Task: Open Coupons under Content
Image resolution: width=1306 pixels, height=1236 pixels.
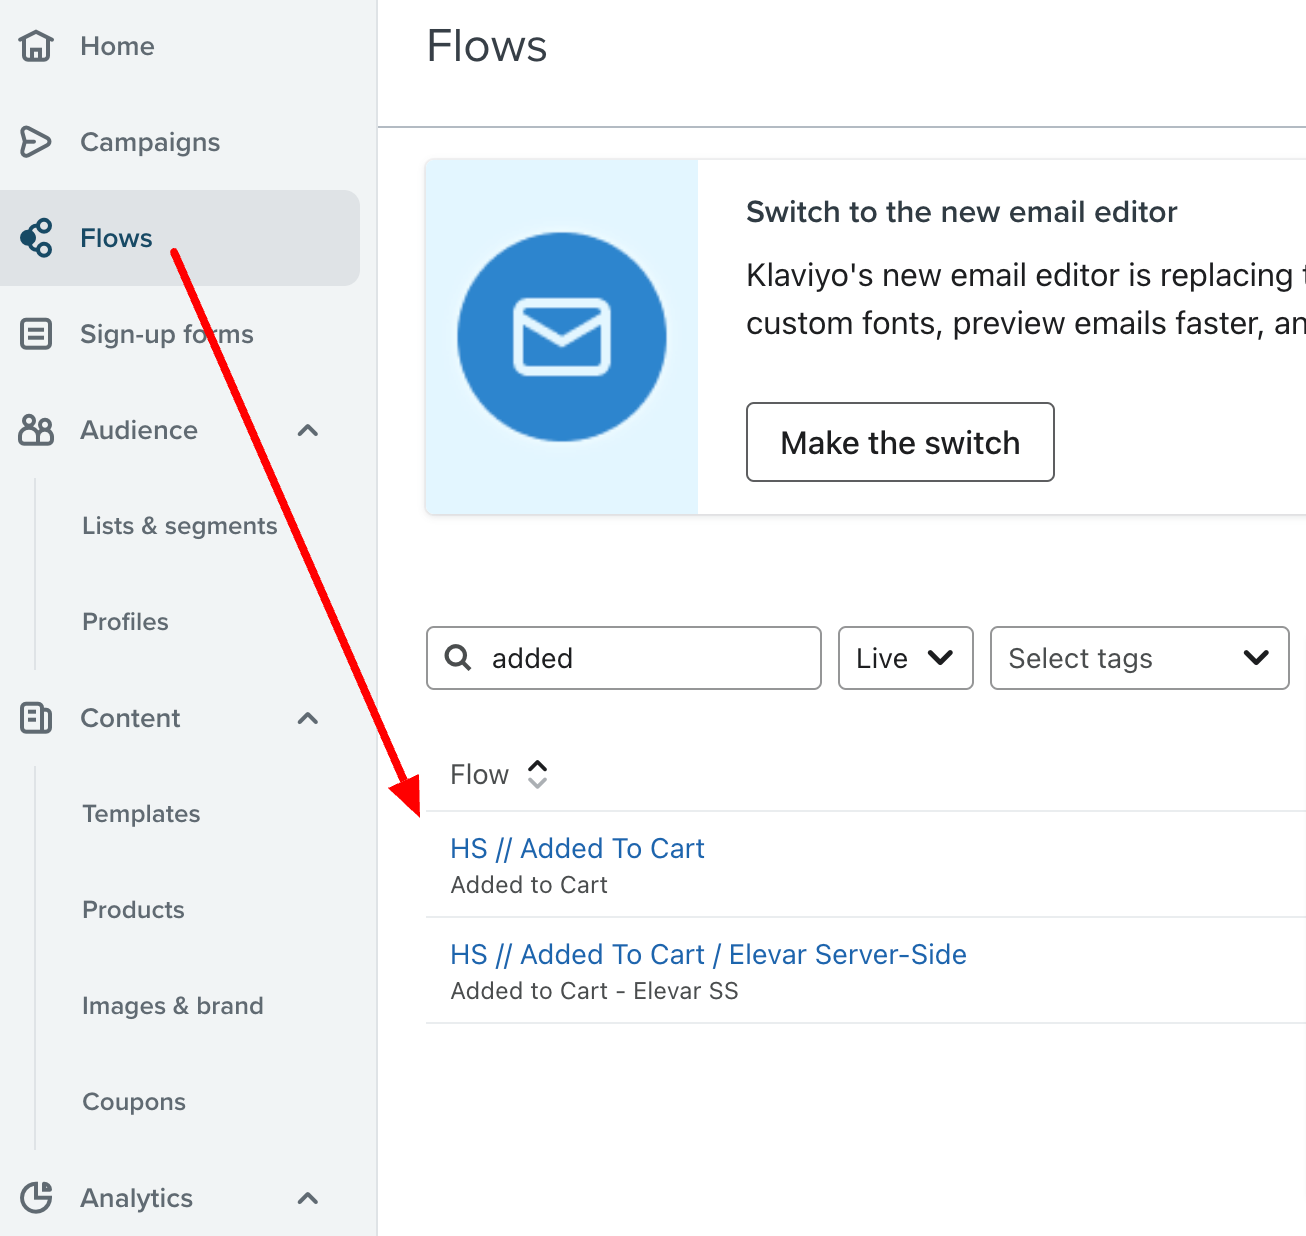Action: tap(134, 1102)
